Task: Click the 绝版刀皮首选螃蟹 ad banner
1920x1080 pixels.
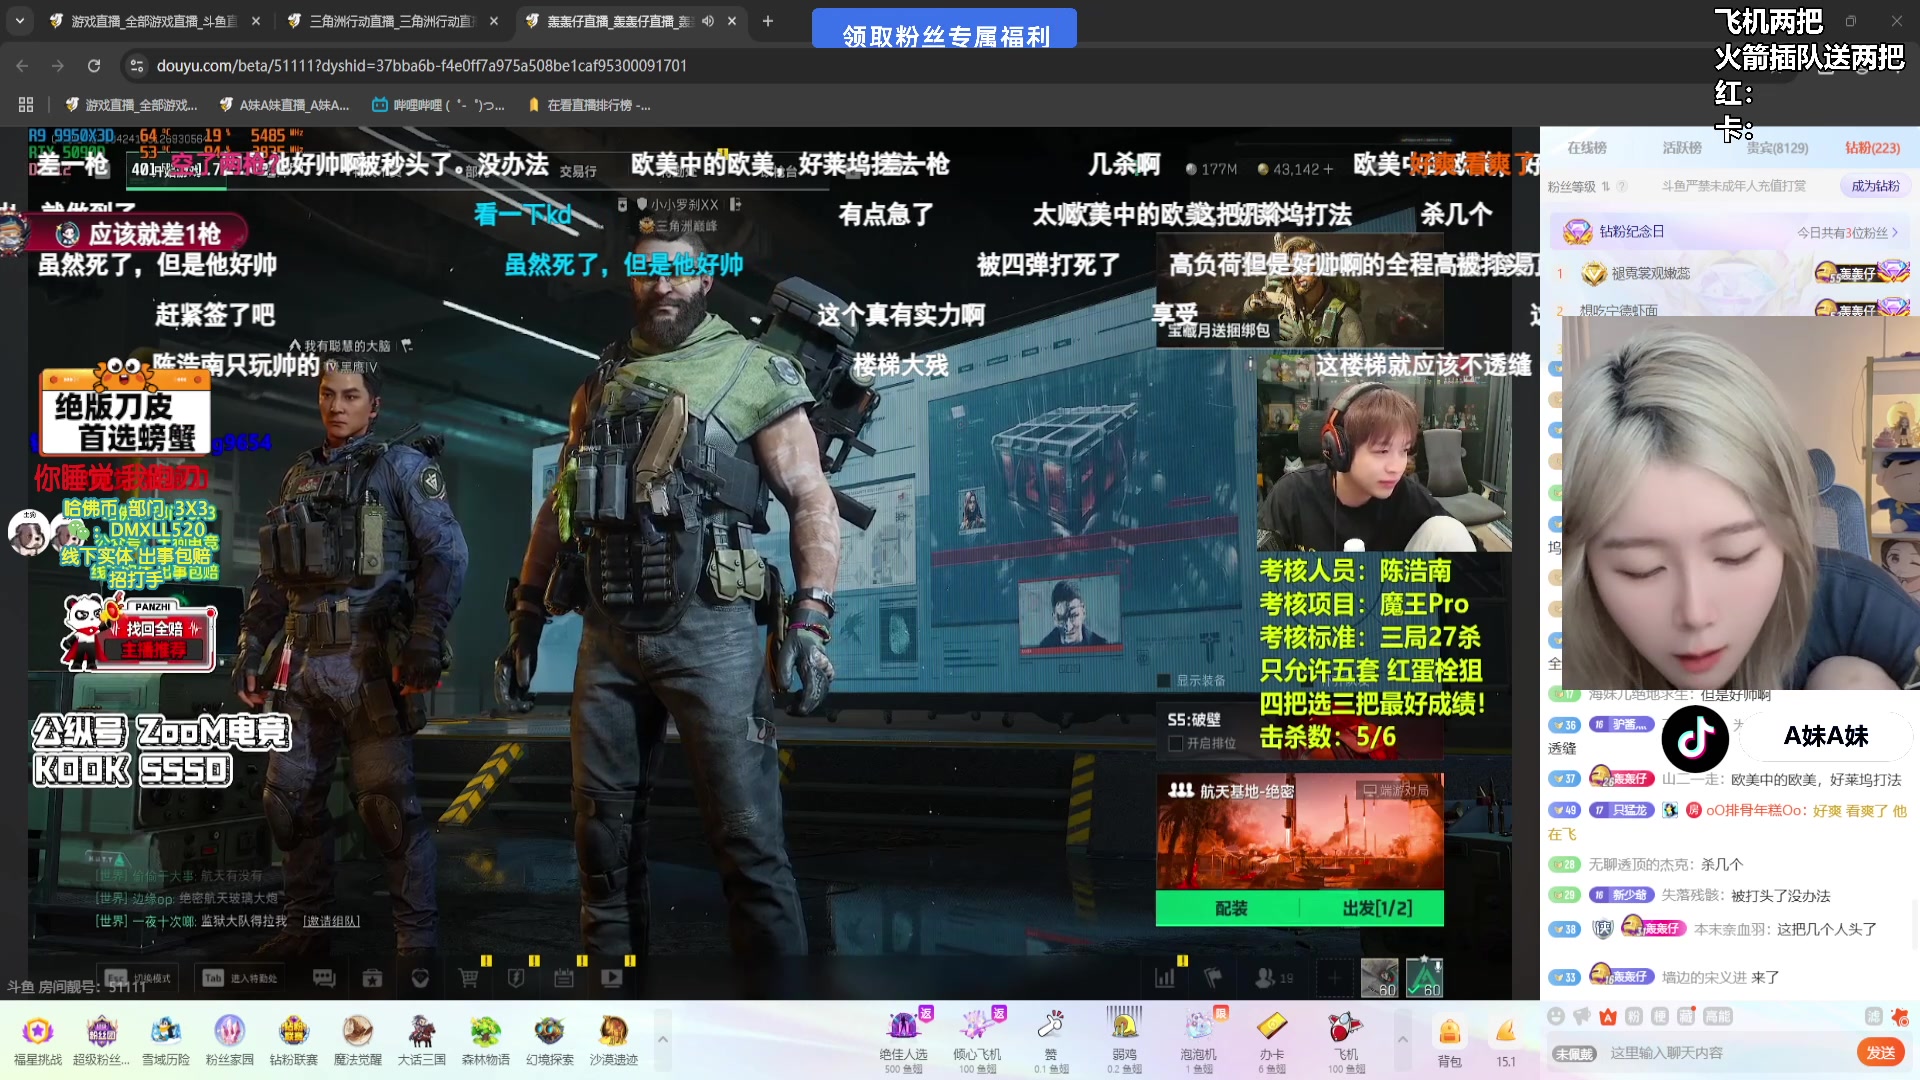Action: pos(126,410)
